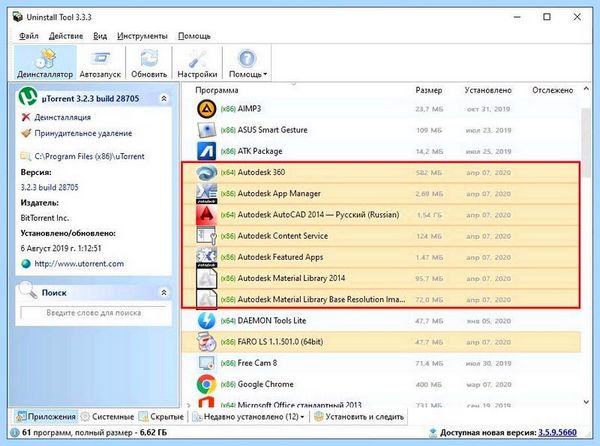Click the ATK Package icon

click(x=207, y=151)
